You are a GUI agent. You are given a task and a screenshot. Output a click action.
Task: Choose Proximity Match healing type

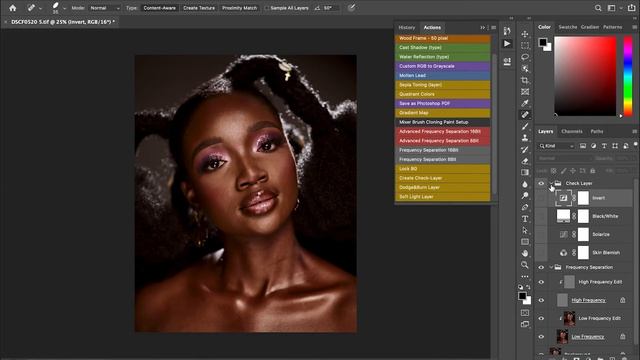(x=239, y=8)
